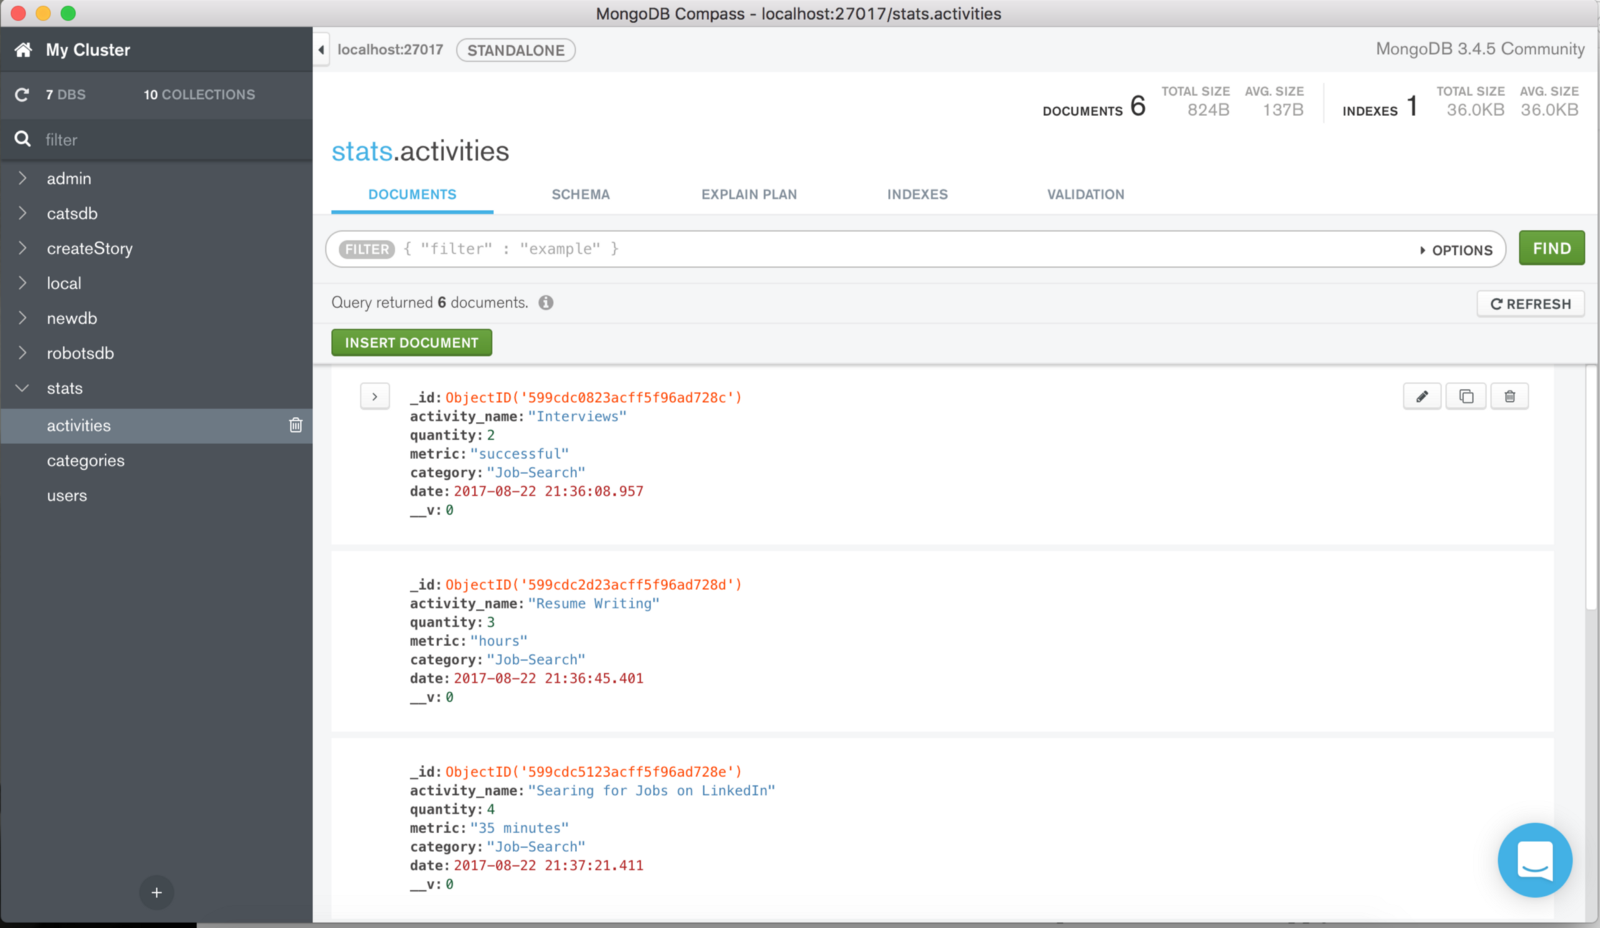Image resolution: width=1600 pixels, height=928 pixels.
Task: Expand the Interviews document fields
Action: [375, 397]
